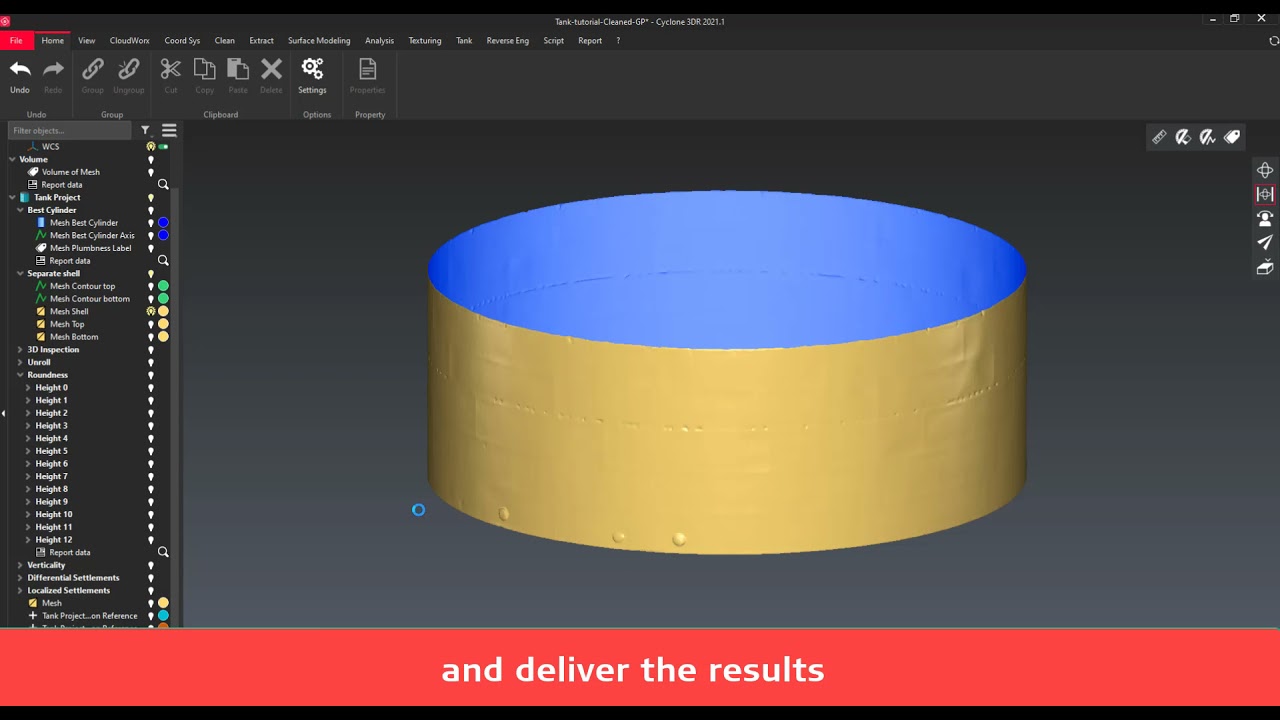Screen dimensions: 1280x720
Task: Click the Copy icon in Clipboard
Action: pyautogui.click(x=205, y=69)
